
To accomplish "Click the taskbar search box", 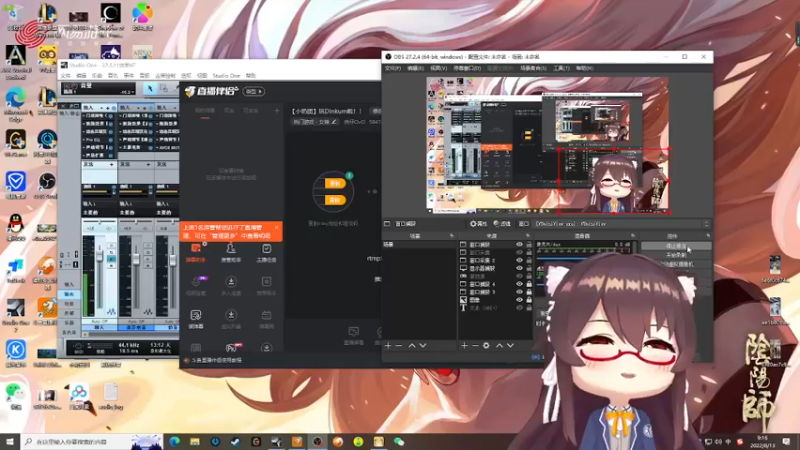I will click(92, 442).
